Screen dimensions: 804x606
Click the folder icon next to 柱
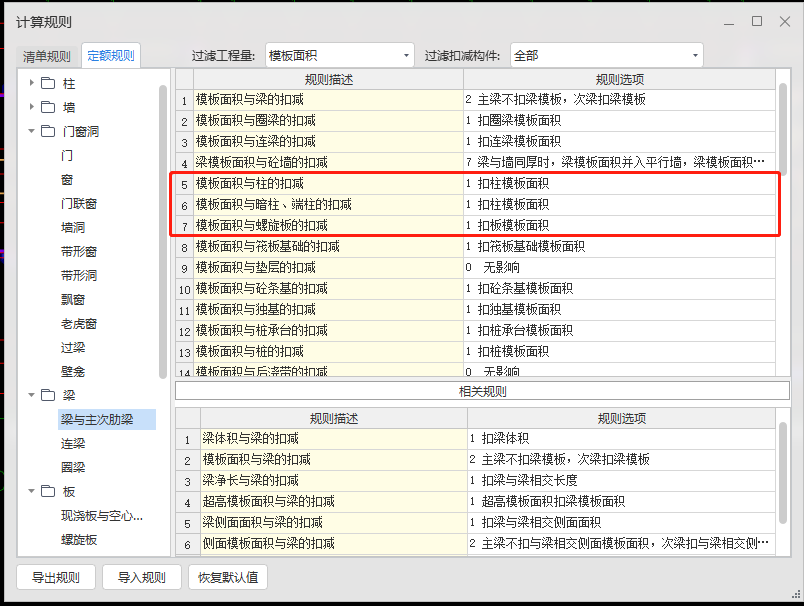point(48,83)
